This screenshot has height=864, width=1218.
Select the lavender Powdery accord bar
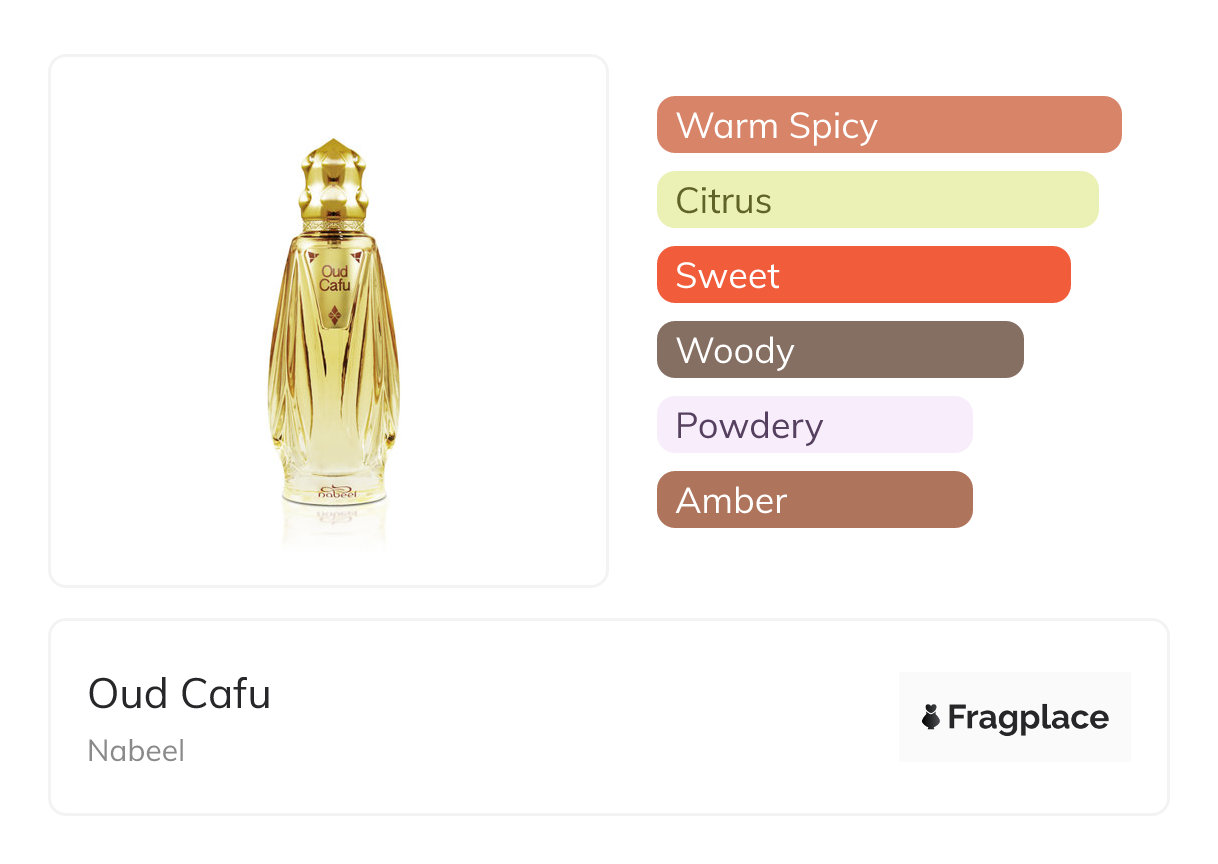814,425
